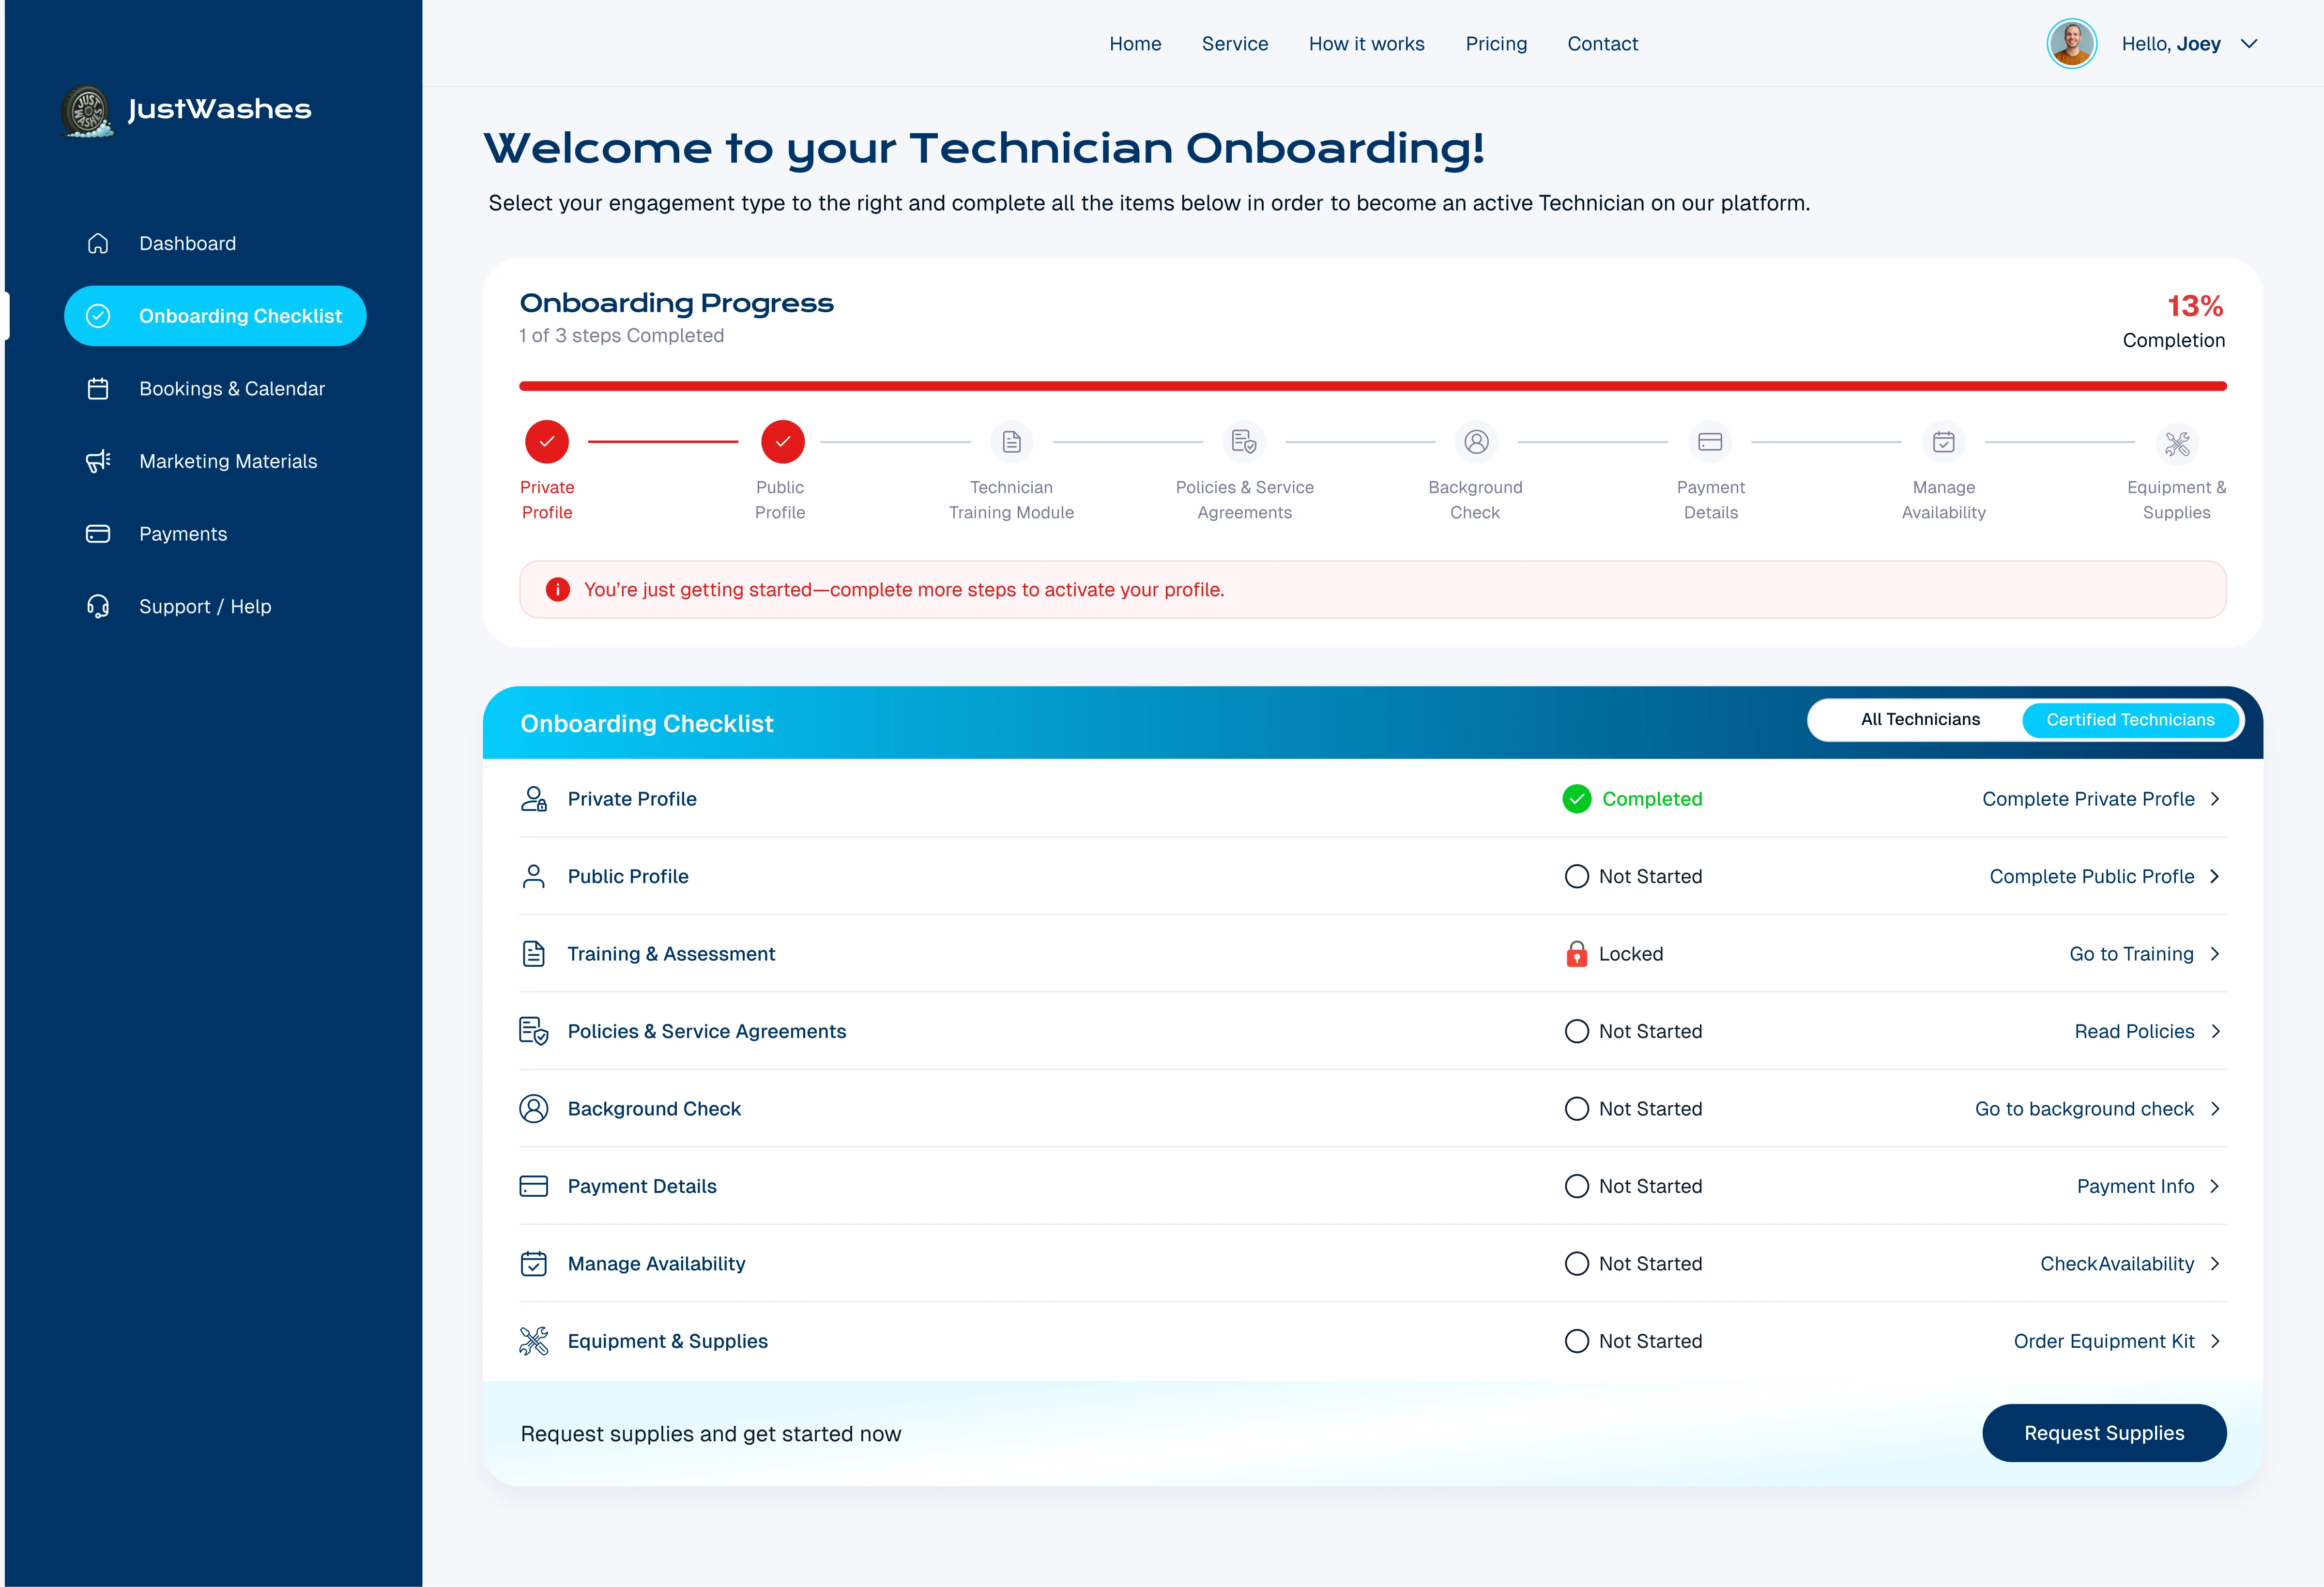The width and height of the screenshot is (2324, 1587).
Task: Toggle the Not Started circle for Payment Details
Action: click(x=1577, y=1186)
